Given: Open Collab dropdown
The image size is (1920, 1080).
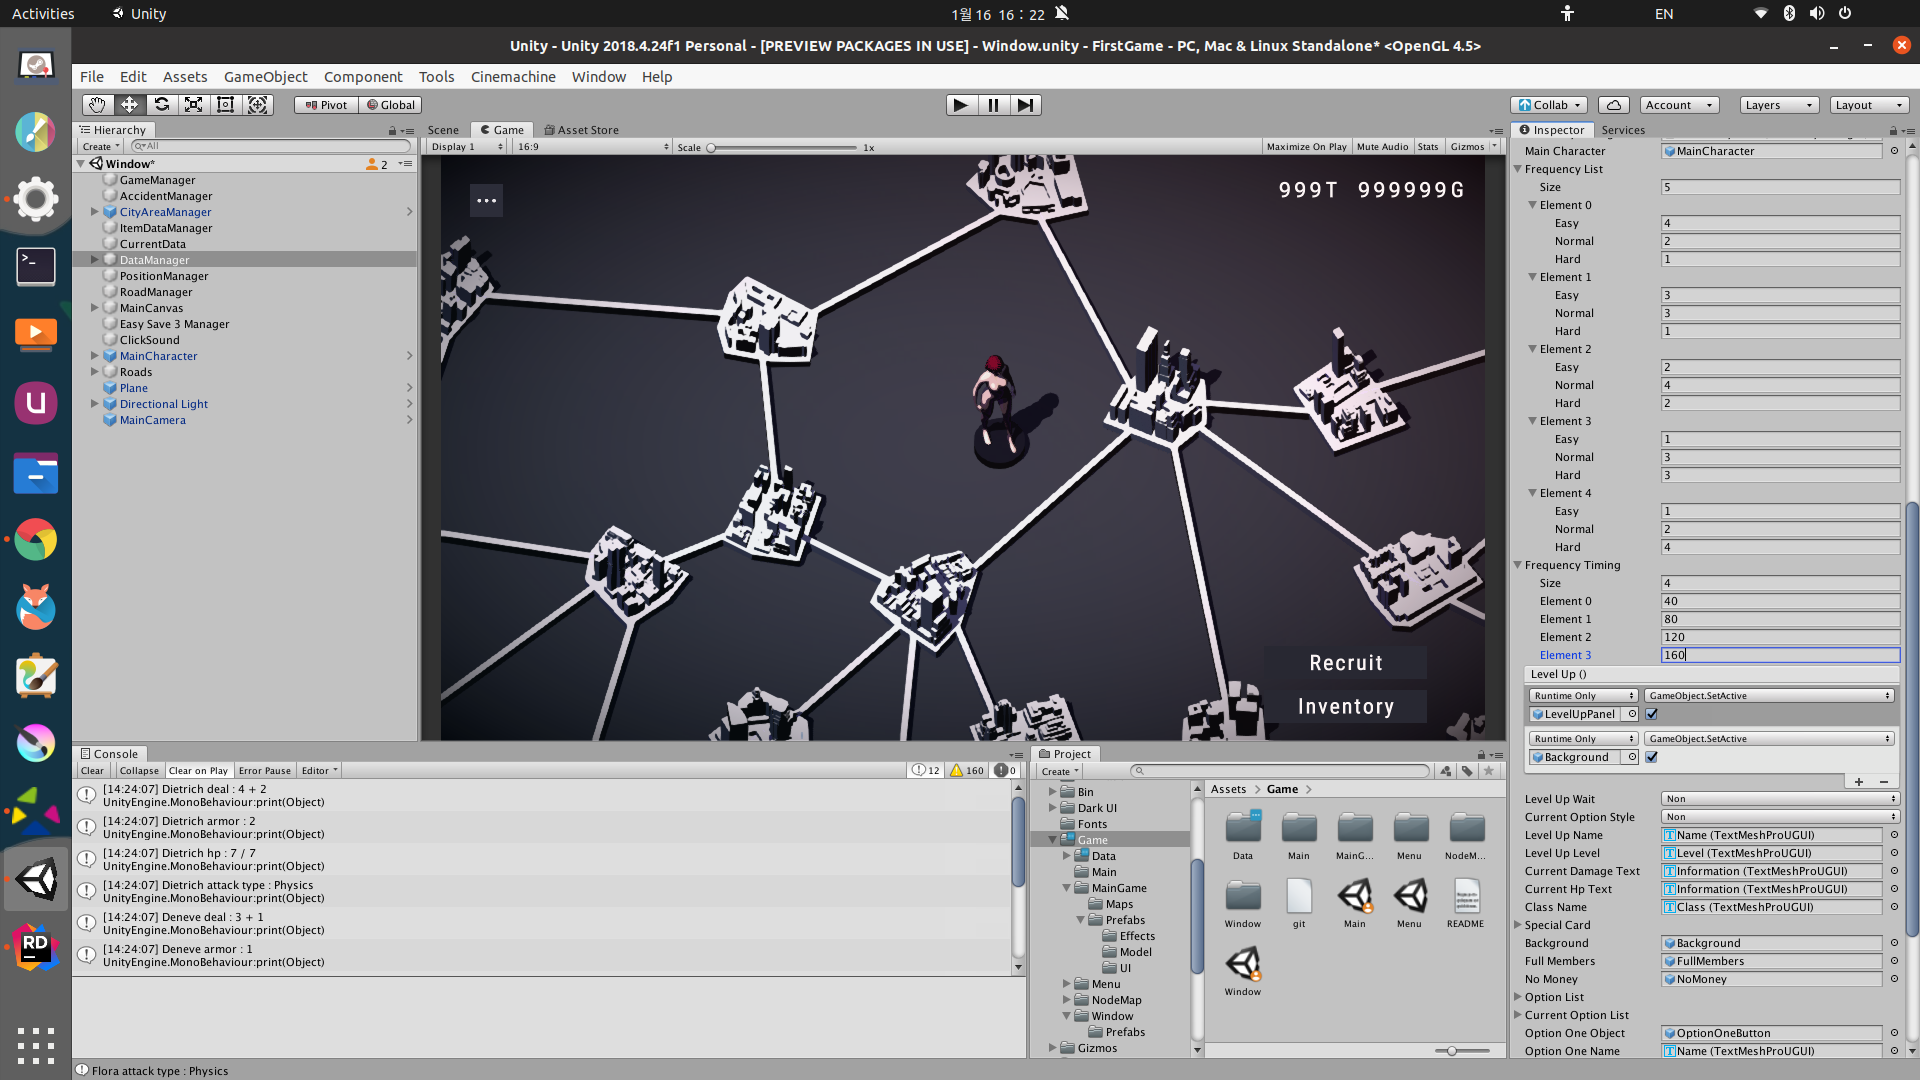Looking at the screenshot, I should click(1549, 104).
